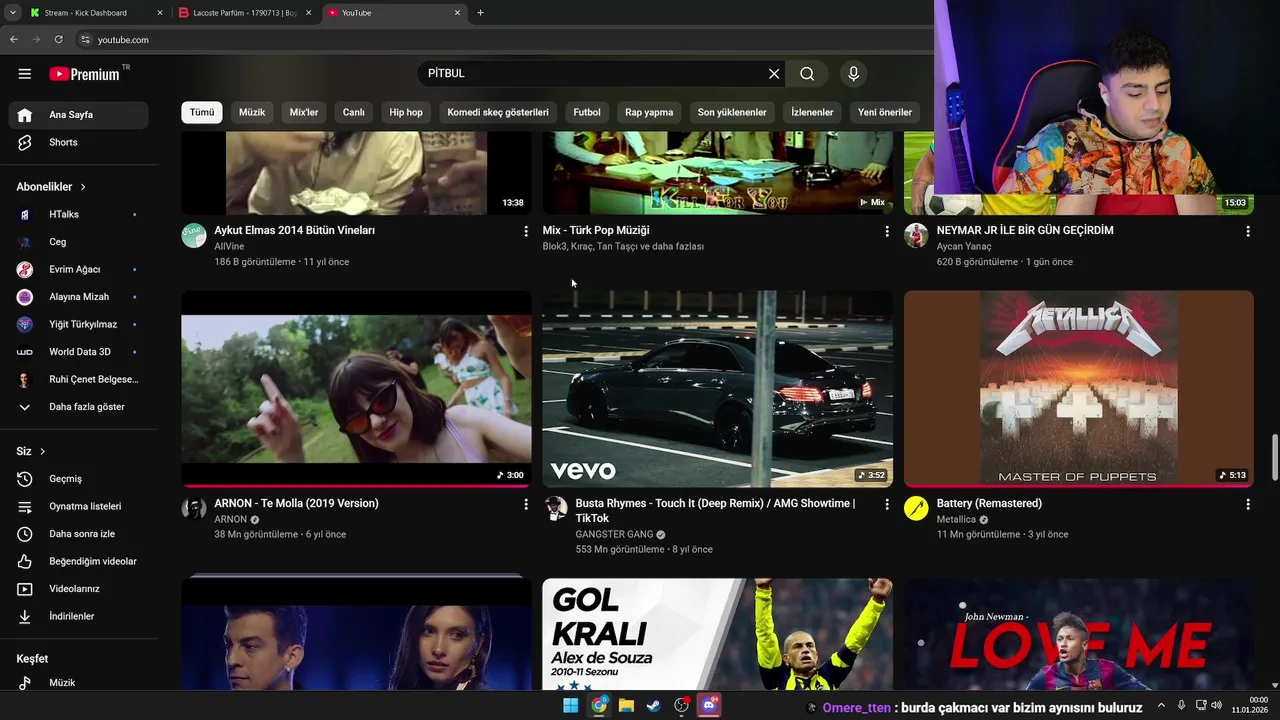
Task: Open the Love Me John Newman thumbnail
Action: coord(1079,634)
